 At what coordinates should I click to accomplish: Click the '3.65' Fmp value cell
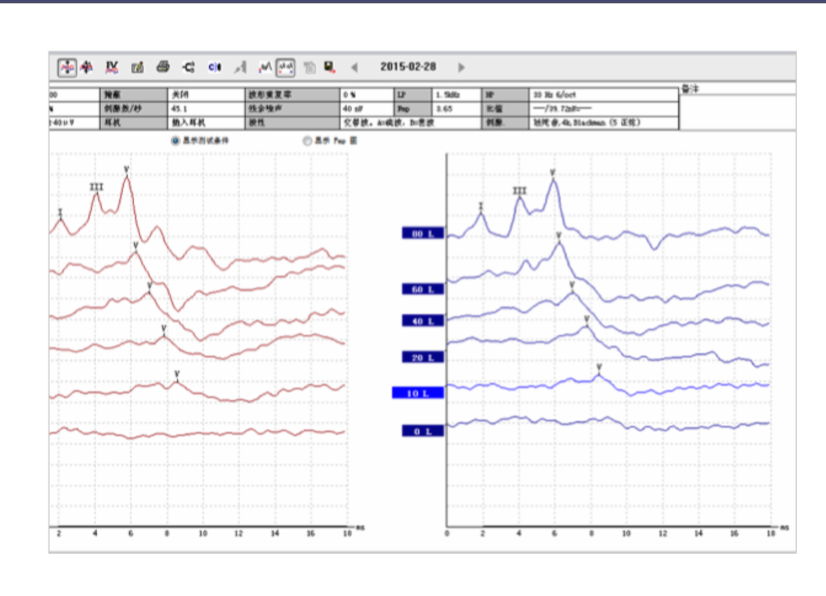[x=457, y=109]
